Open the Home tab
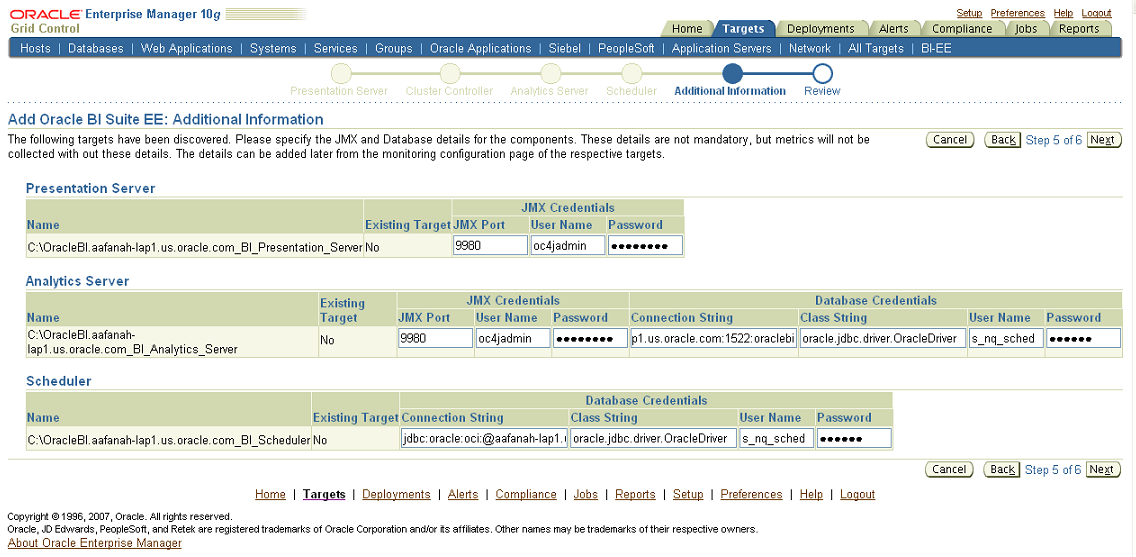This screenshot has width=1136, height=557. pos(687,29)
